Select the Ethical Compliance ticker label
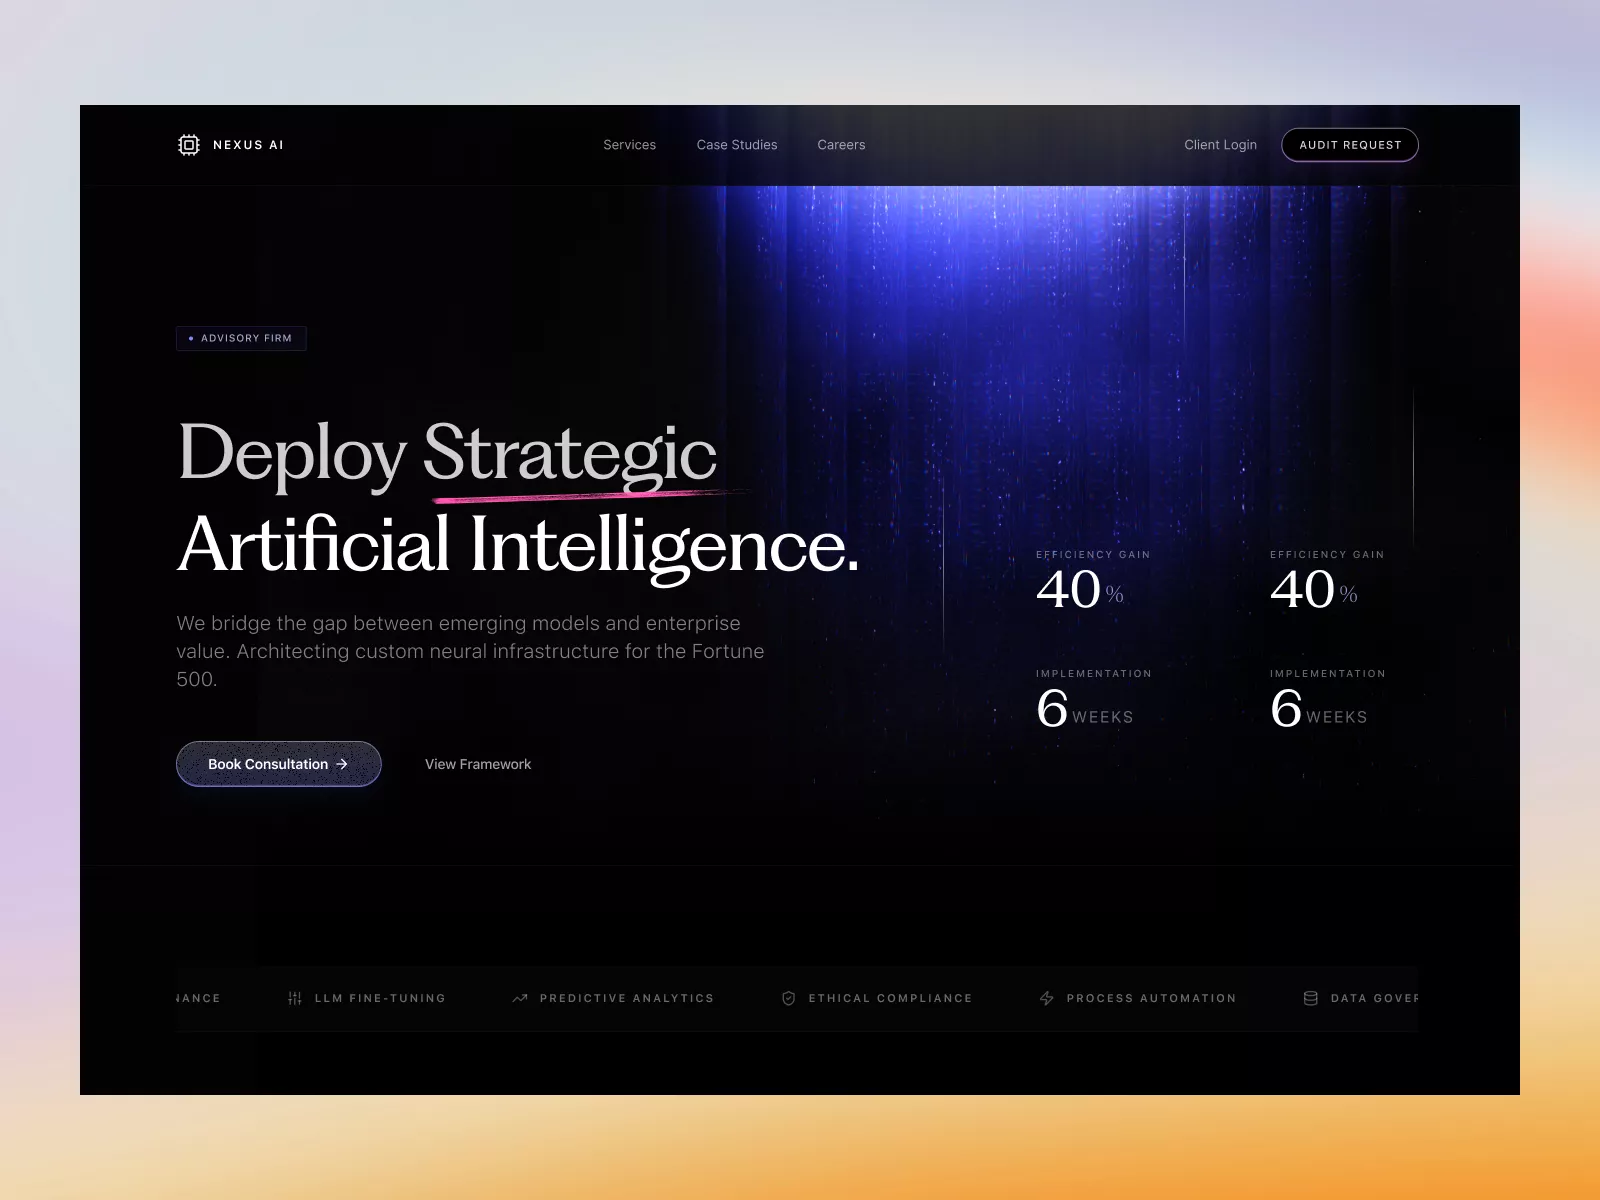The image size is (1600, 1200). pos(890,998)
